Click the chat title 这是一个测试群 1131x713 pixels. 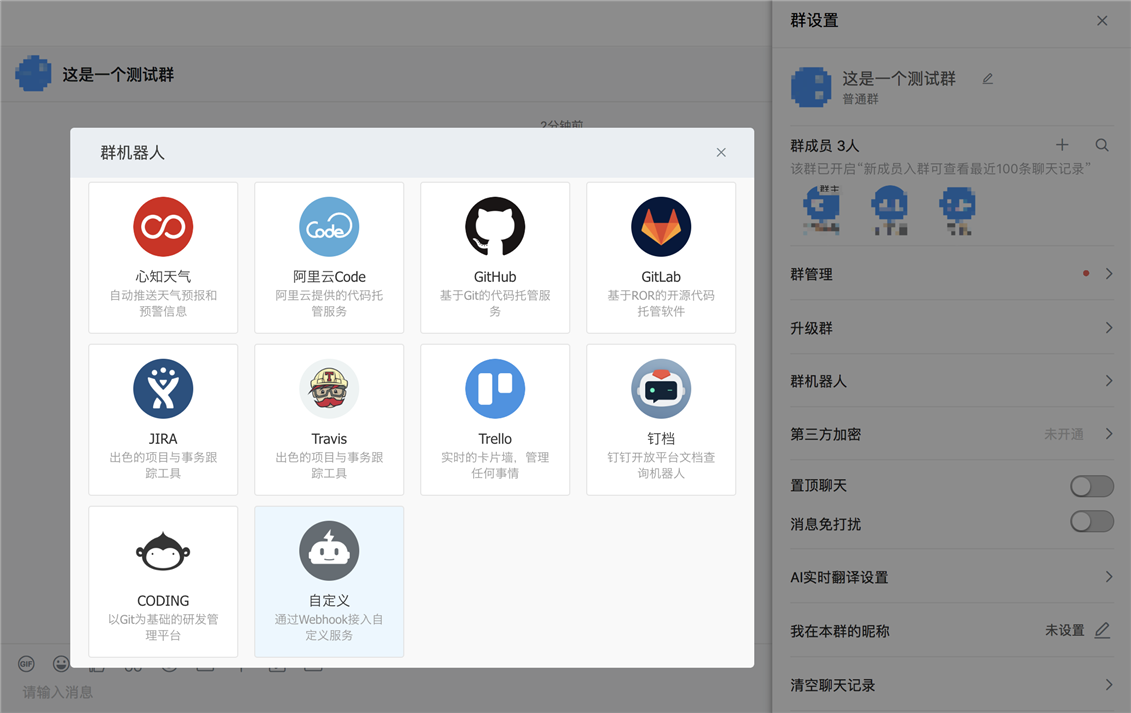point(118,74)
